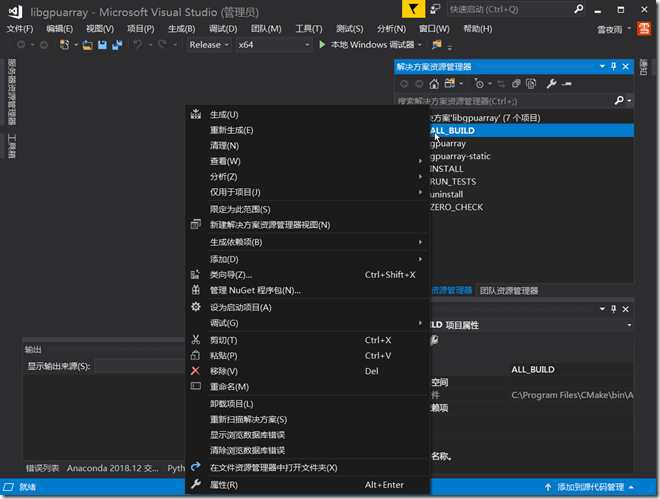Click the pending changes filter icon
Image resolution: width=660 pixels, height=499 pixels.
pos(479,84)
